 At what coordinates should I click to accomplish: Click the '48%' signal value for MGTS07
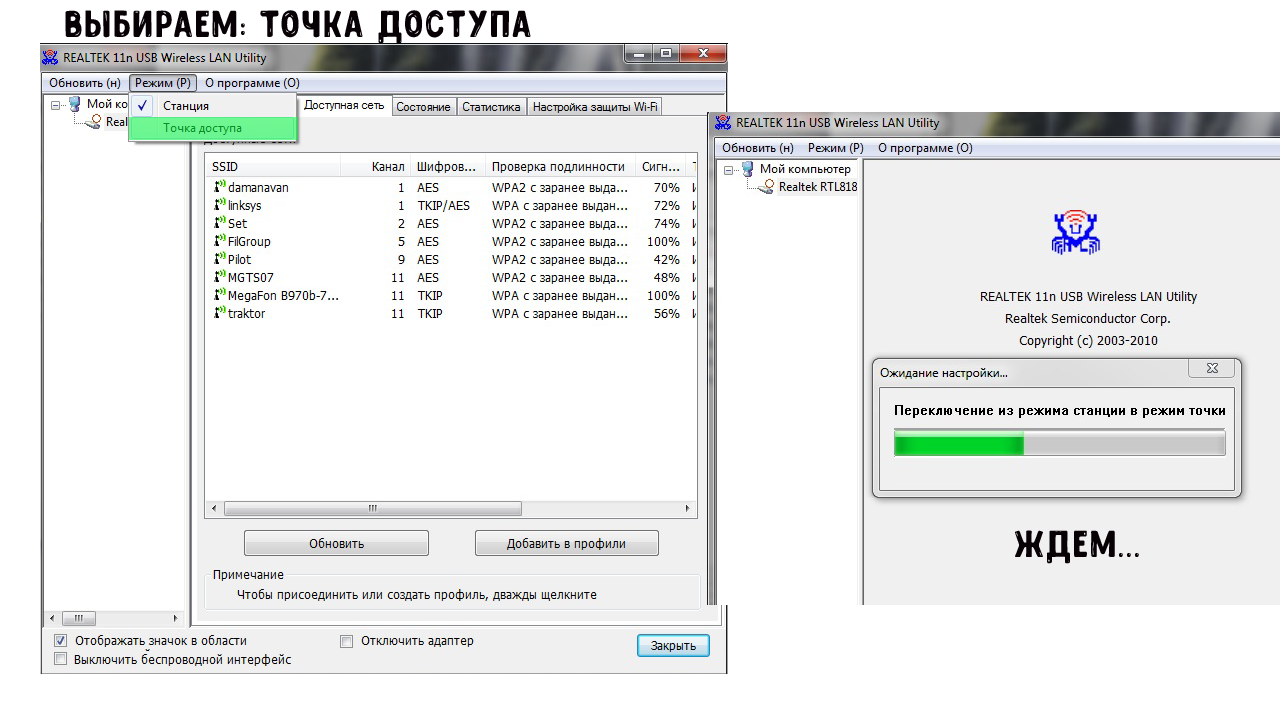coord(667,277)
